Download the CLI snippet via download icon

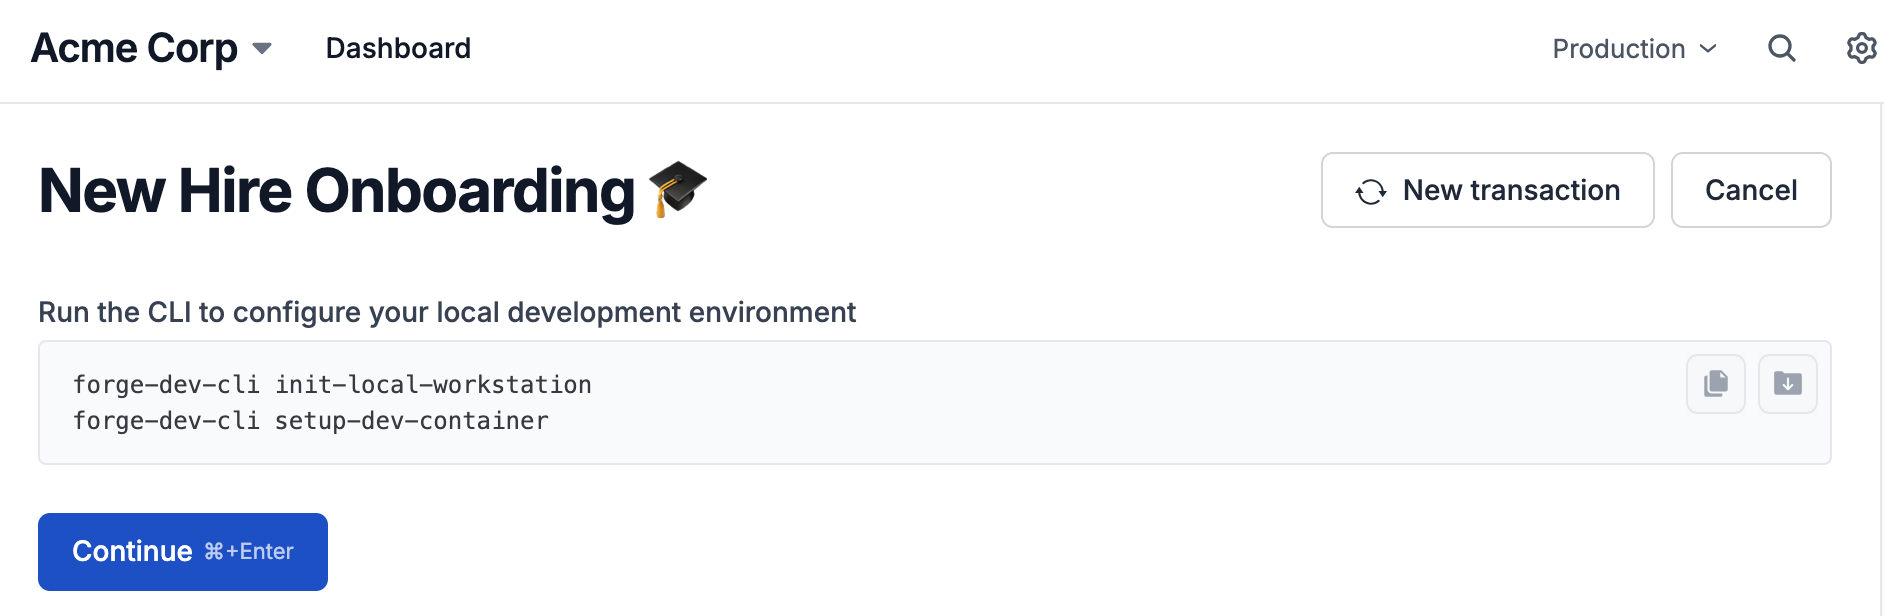coord(1787,383)
